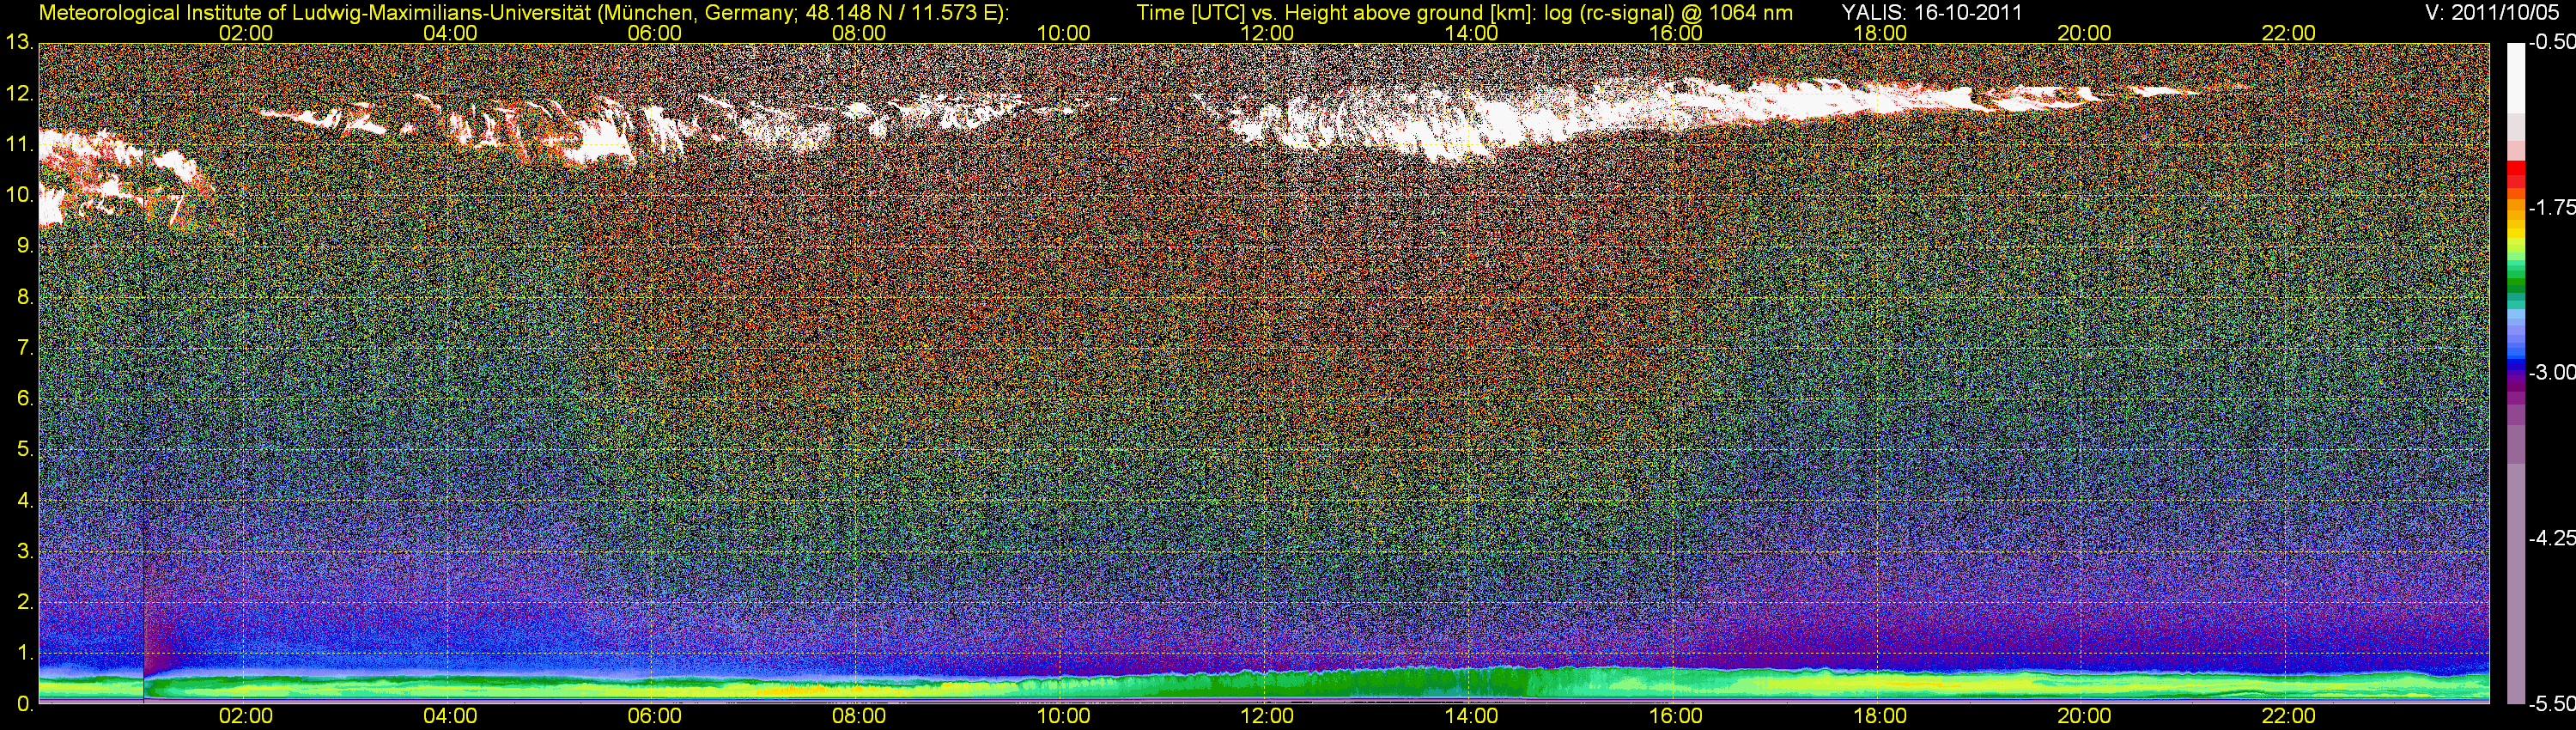Select the -0.50 color scale maximum label
This screenshot has width=2576, height=730.
pyautogui.click(x=2551, y=43)
